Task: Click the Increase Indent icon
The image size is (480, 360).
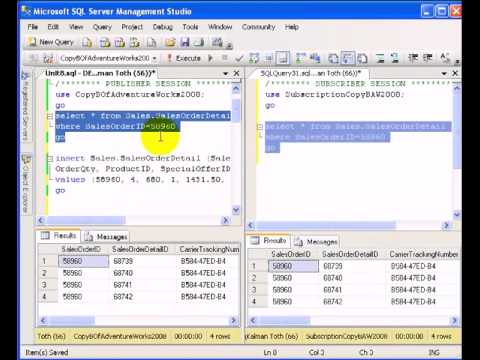Action: point(428,58)
